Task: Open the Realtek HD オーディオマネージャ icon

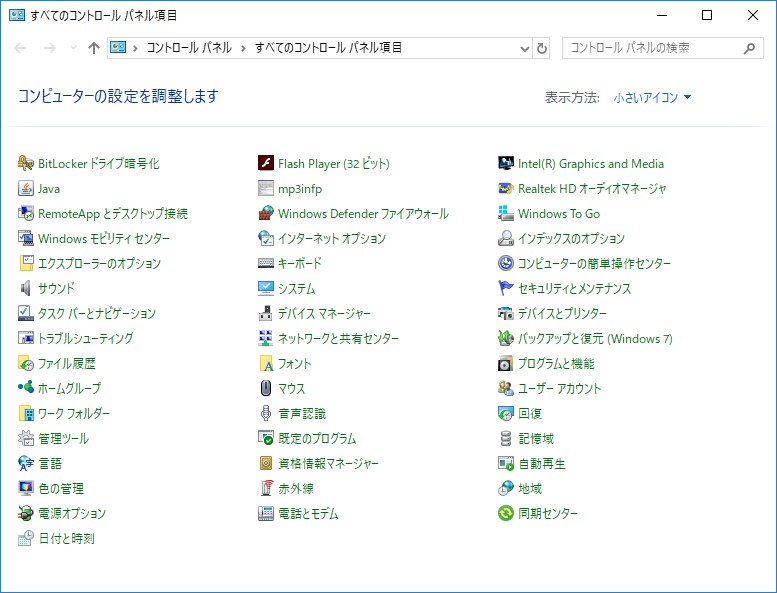Action: (x=506, y=189)
